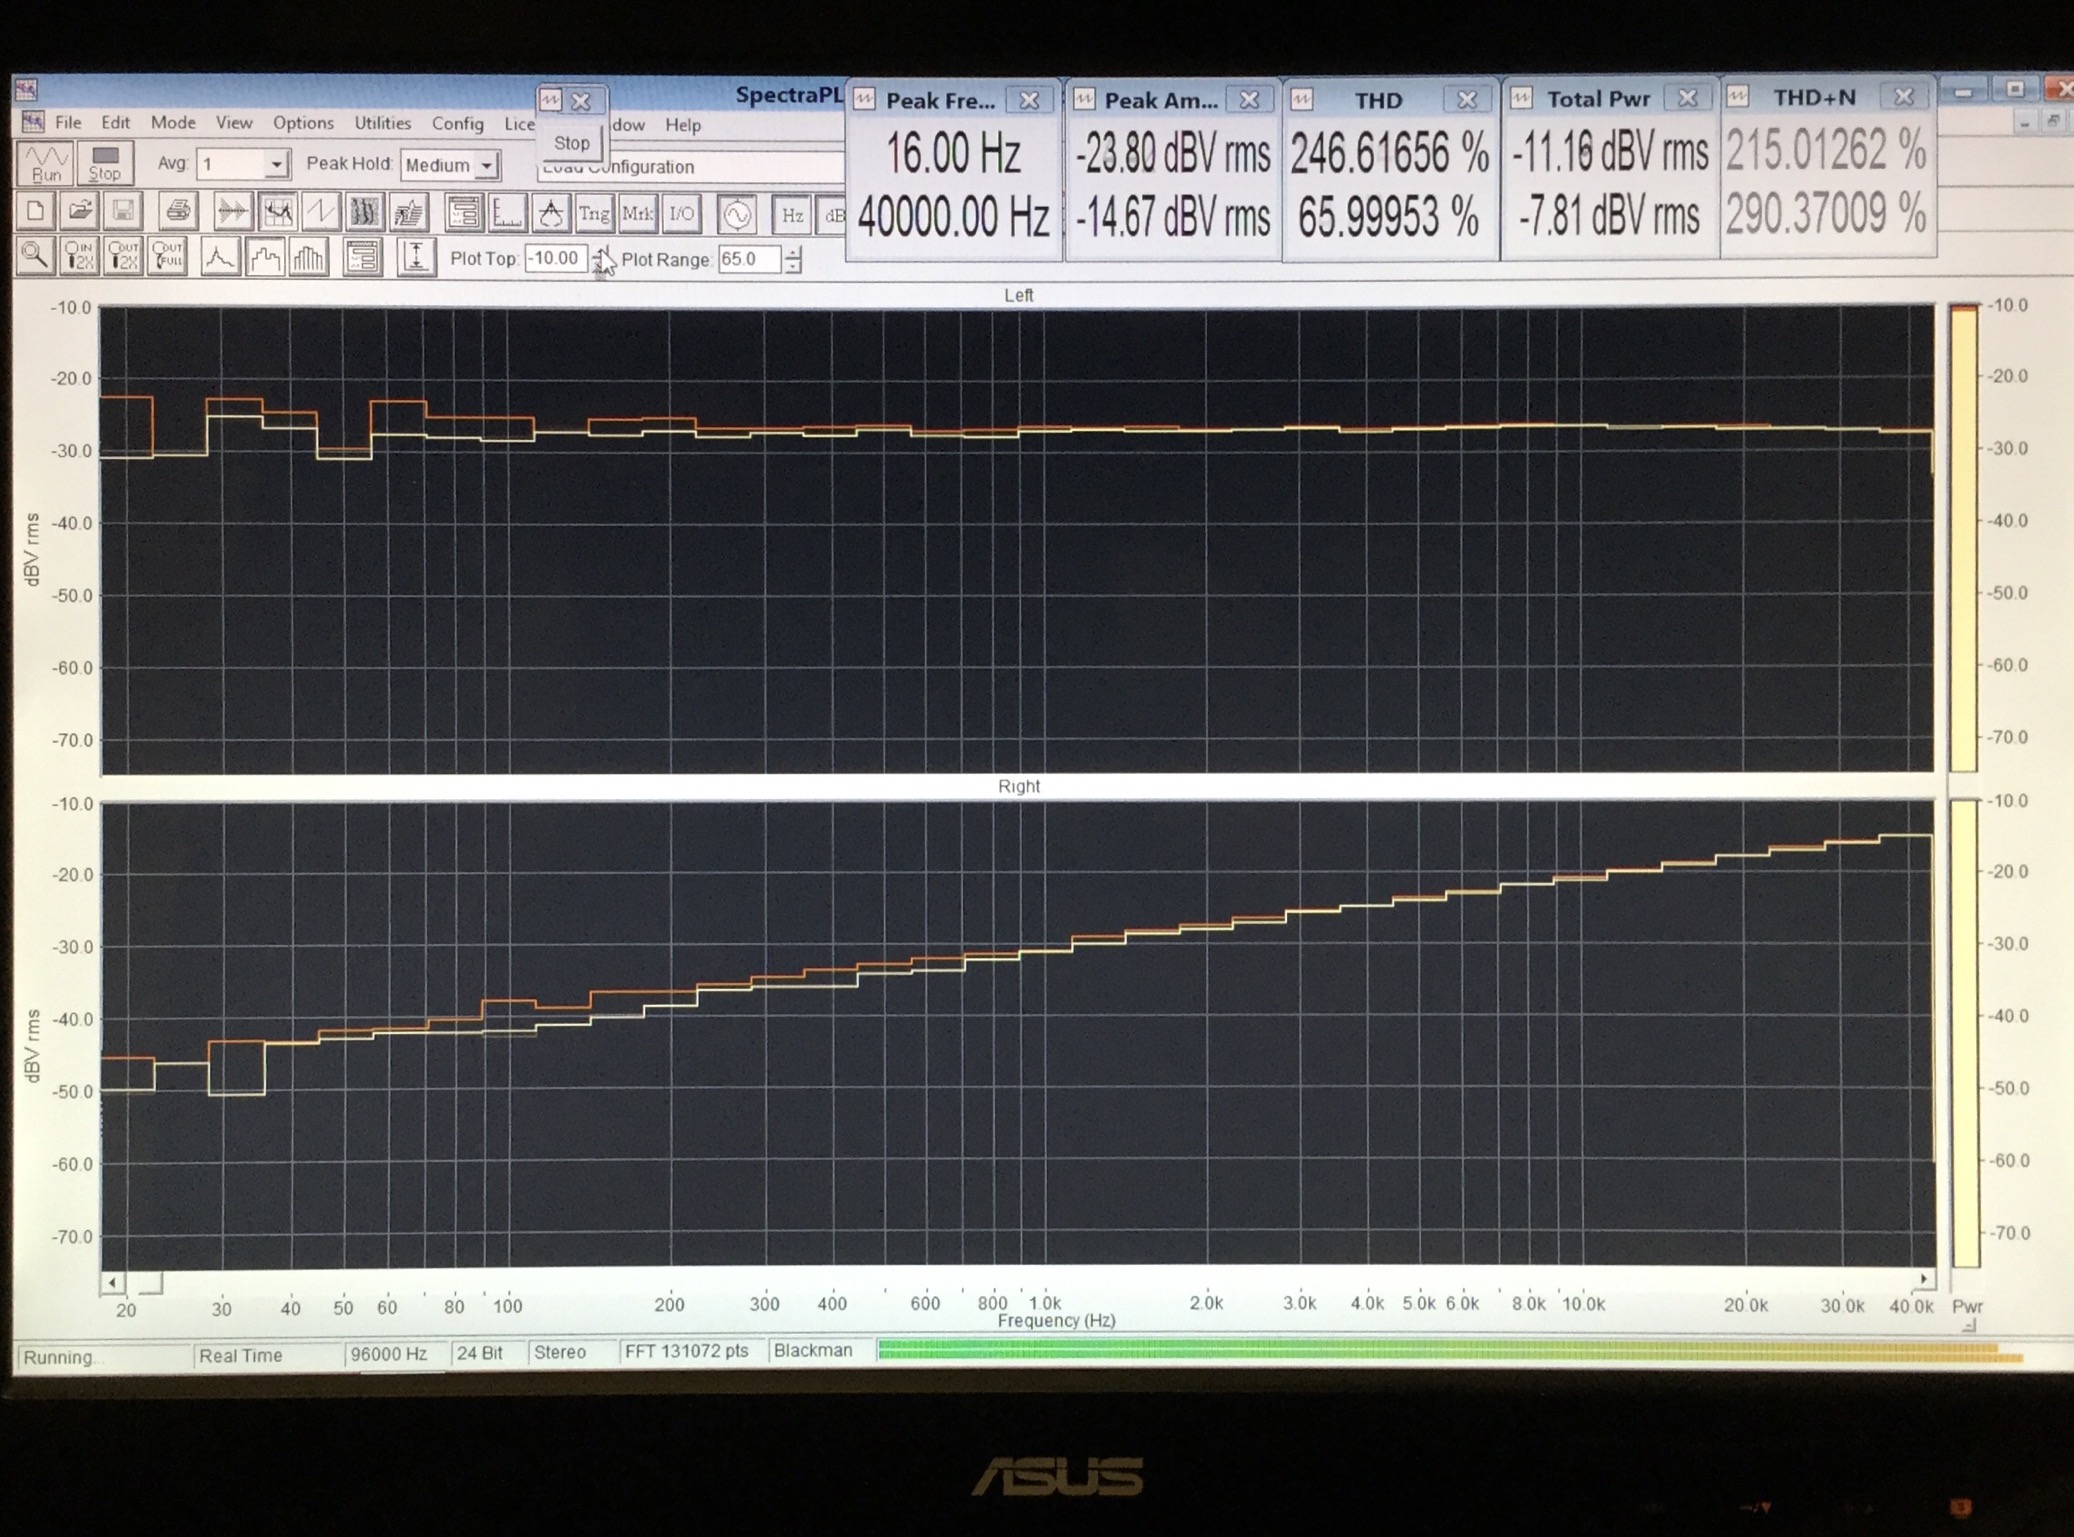Toggle the Hz frequency axis button

(x=792, y=214)
